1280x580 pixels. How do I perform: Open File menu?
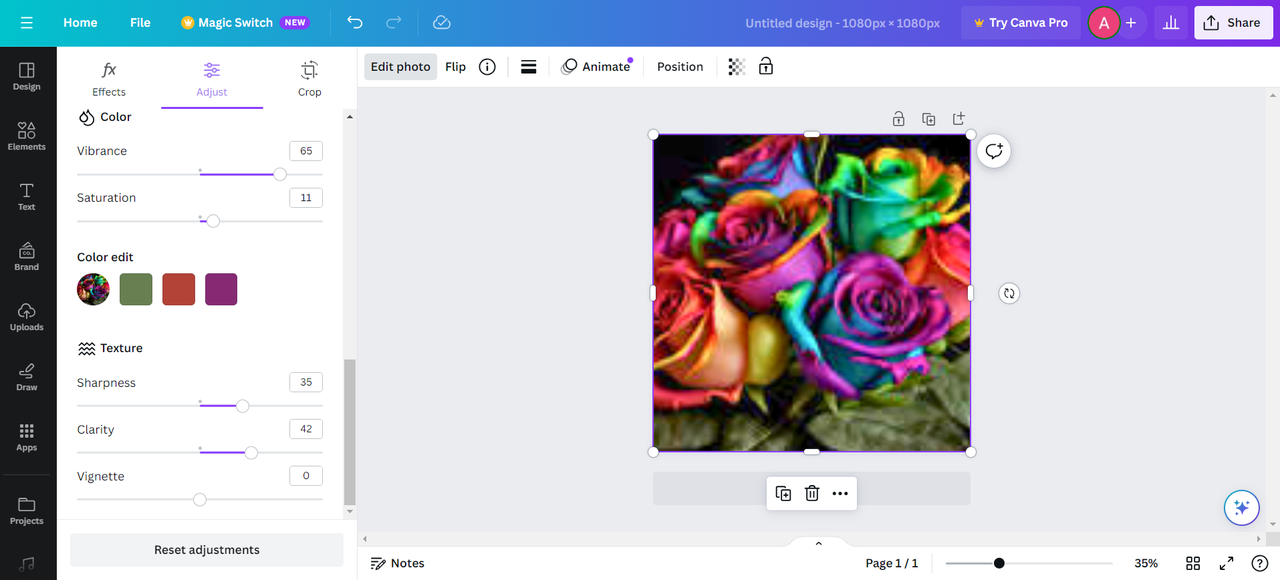coord(140,22)
